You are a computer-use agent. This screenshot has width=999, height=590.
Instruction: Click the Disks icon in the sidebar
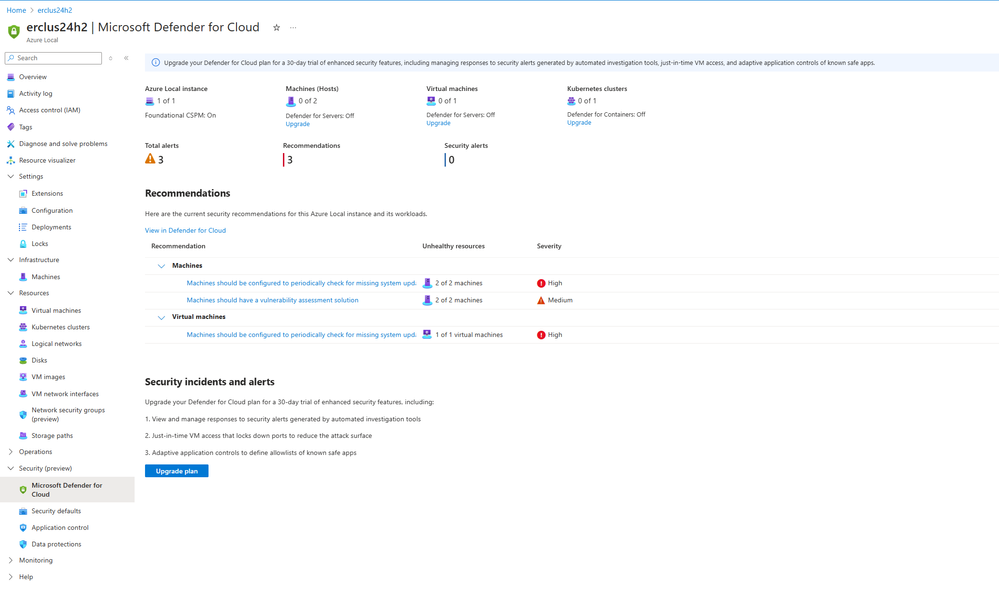pos(23,361)
